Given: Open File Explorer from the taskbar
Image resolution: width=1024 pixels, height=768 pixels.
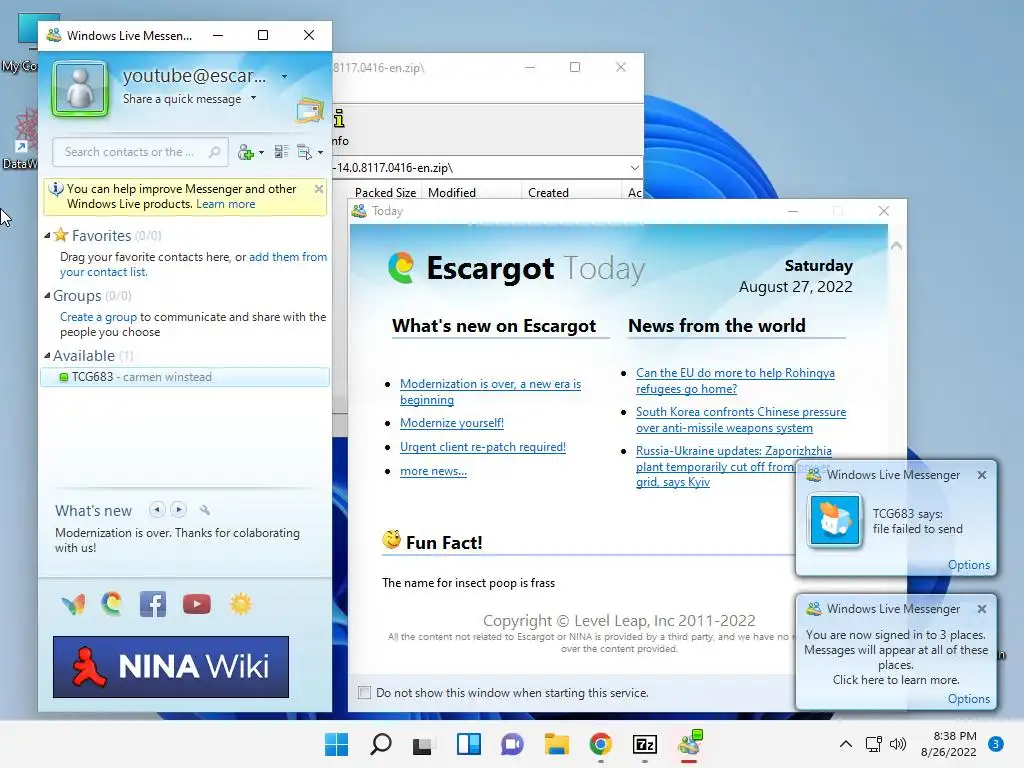Looking at the screenshot, I should point(556,744).
